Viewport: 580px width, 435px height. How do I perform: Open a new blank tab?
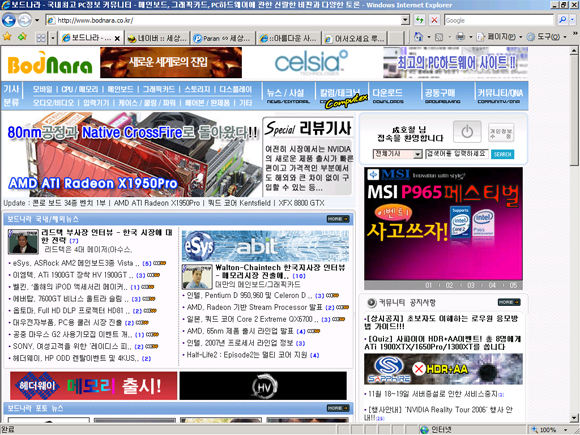(x=395, y=38)
